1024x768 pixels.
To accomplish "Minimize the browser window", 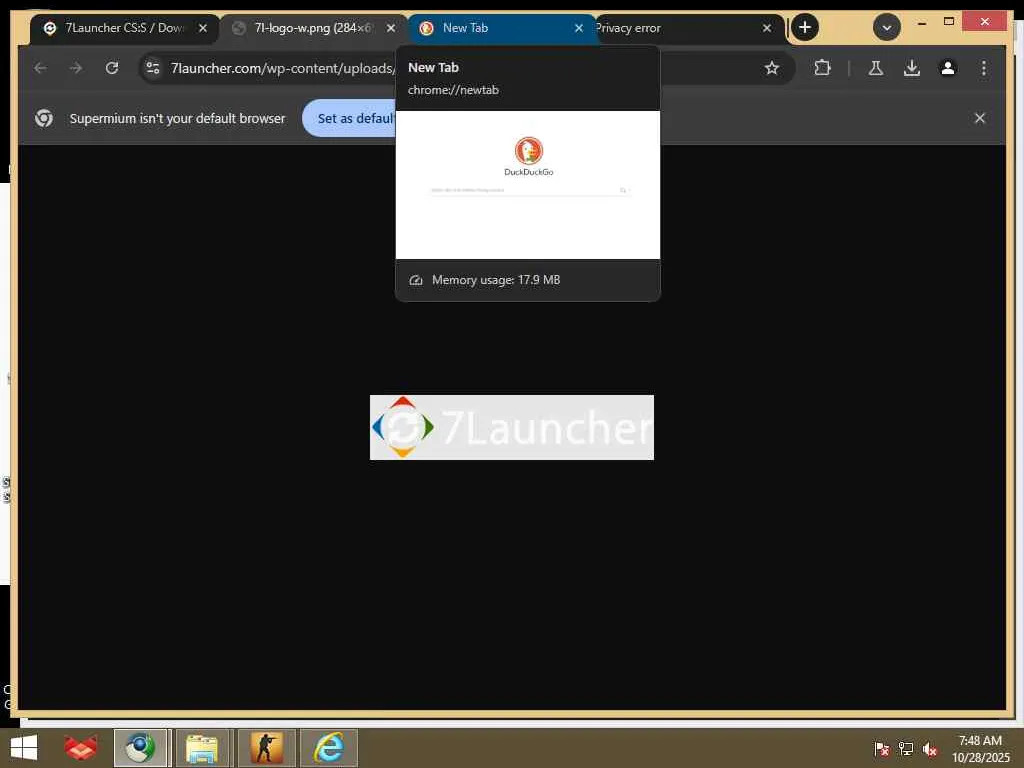I will coord(921,23).
